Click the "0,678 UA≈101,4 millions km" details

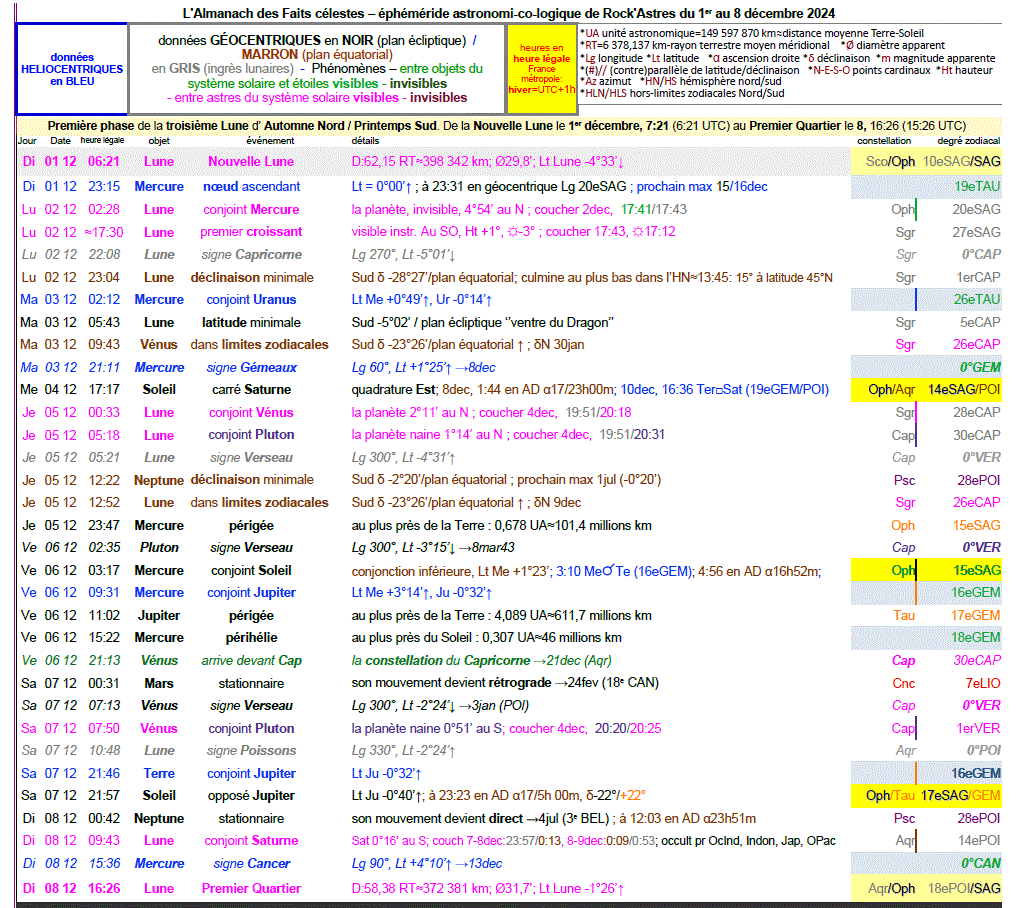click(573, 526)
